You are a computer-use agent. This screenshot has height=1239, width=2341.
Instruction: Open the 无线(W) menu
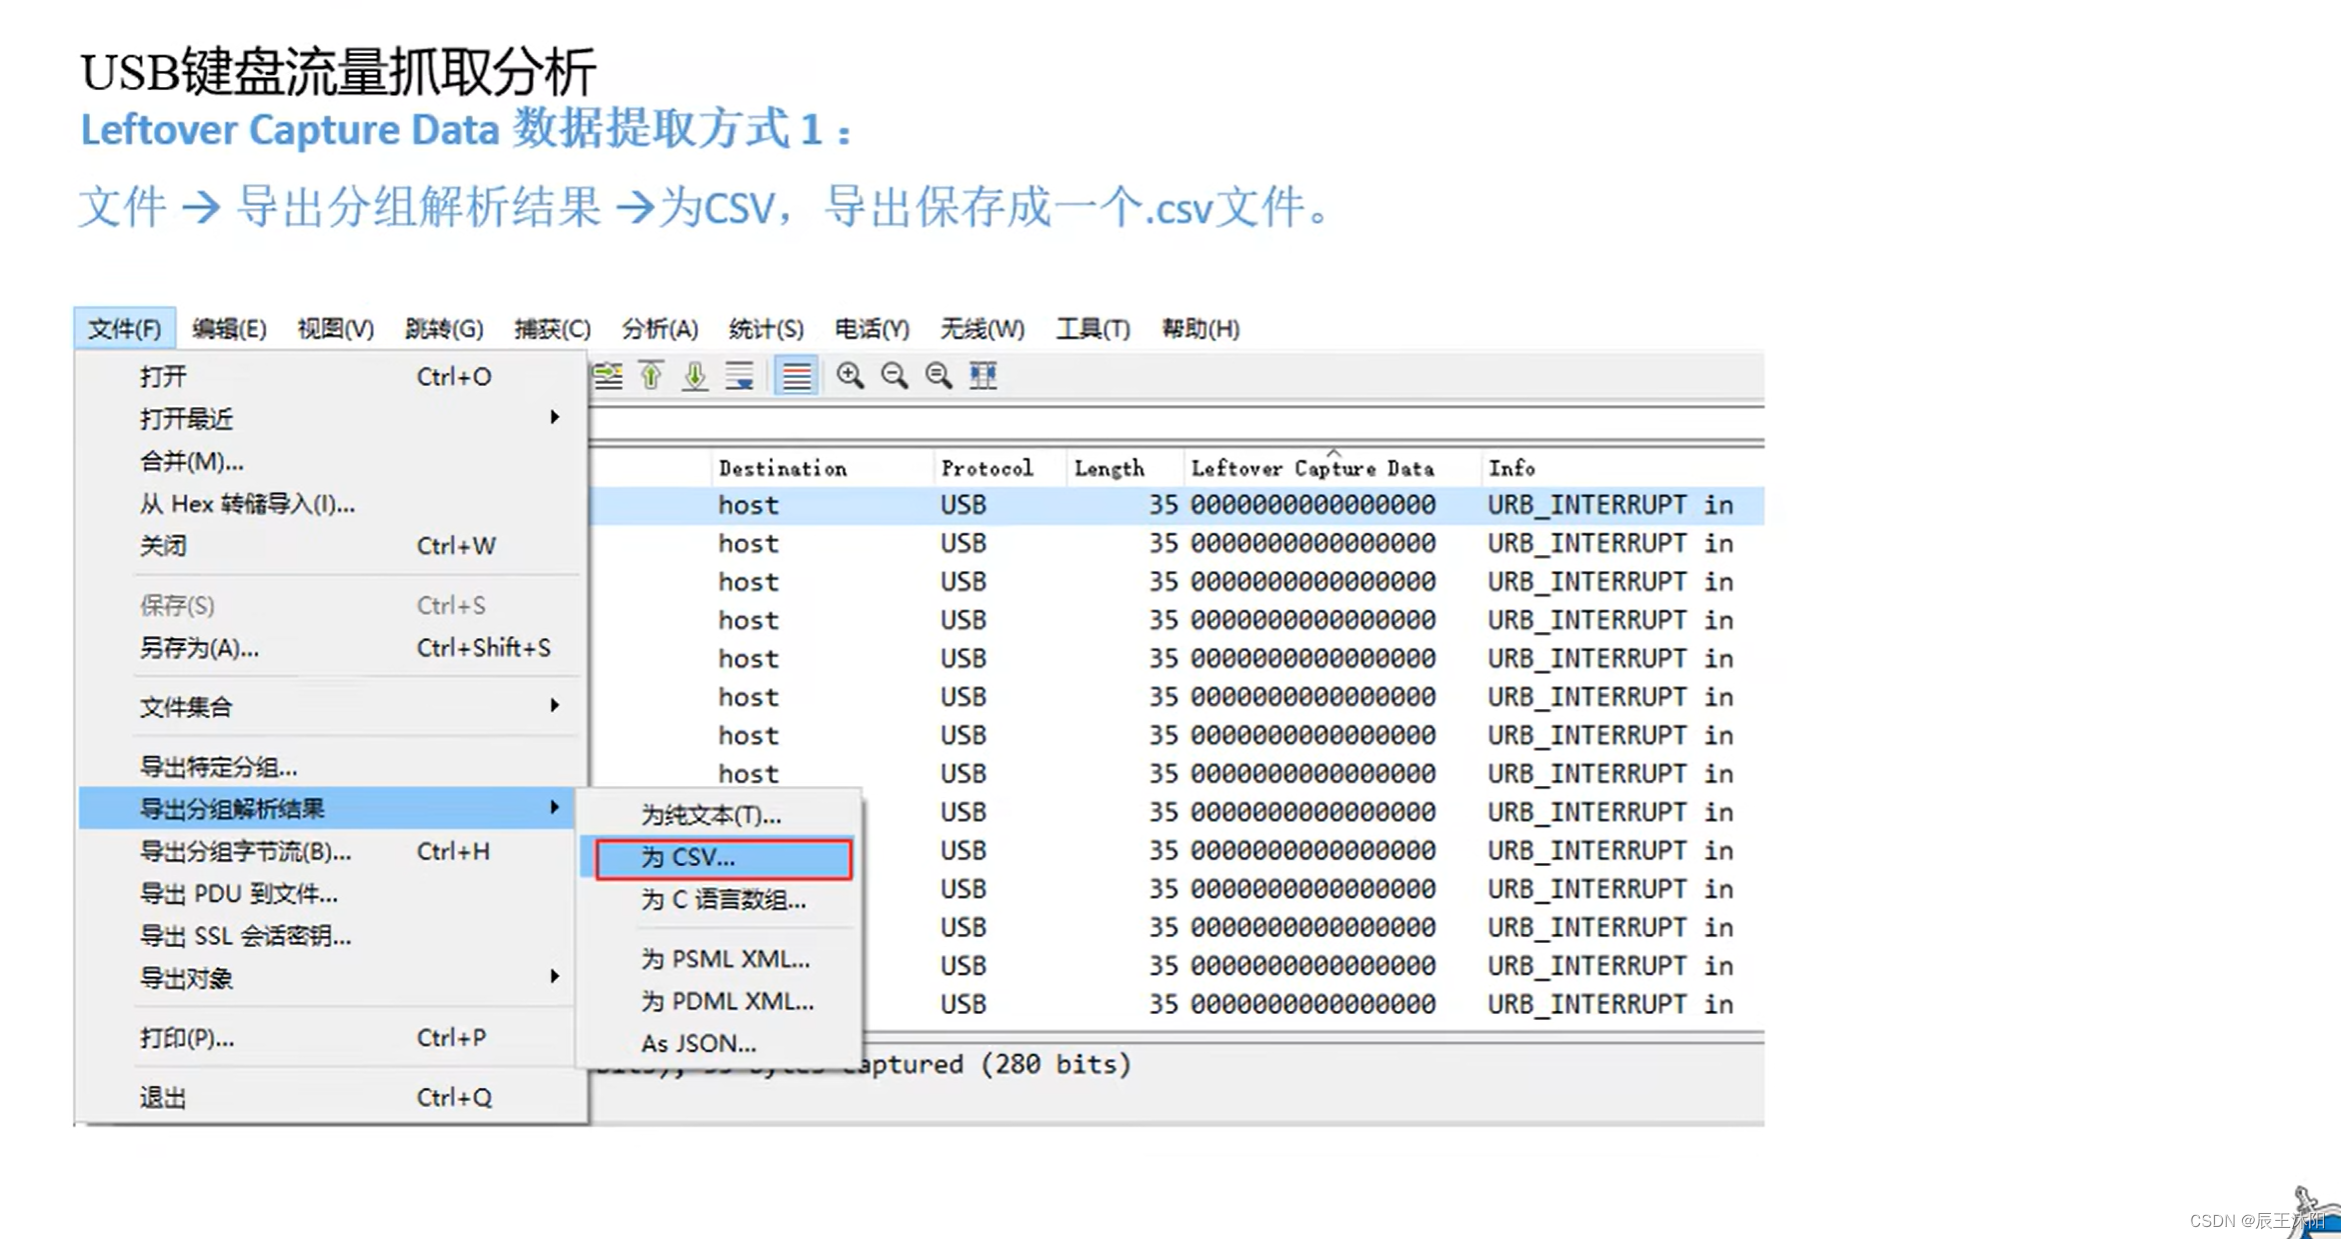[x=982, y=328]
